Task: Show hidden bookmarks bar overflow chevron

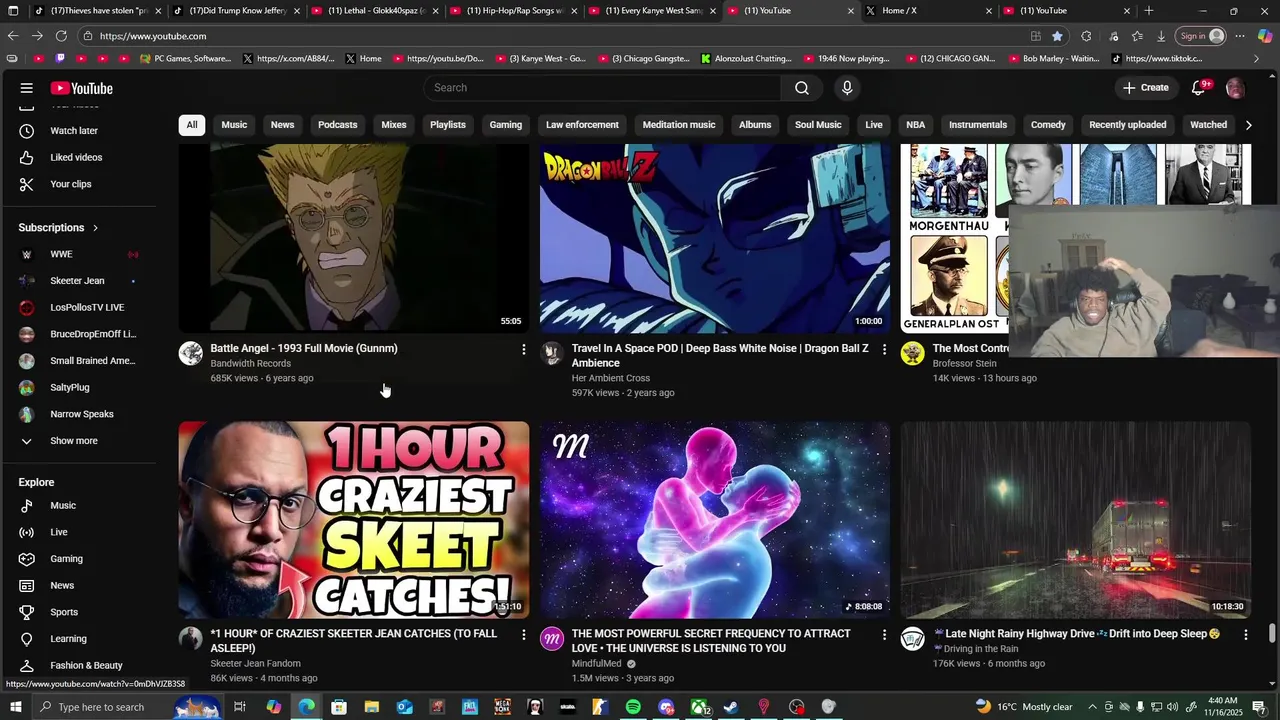Action: (x=1257, y=59)
